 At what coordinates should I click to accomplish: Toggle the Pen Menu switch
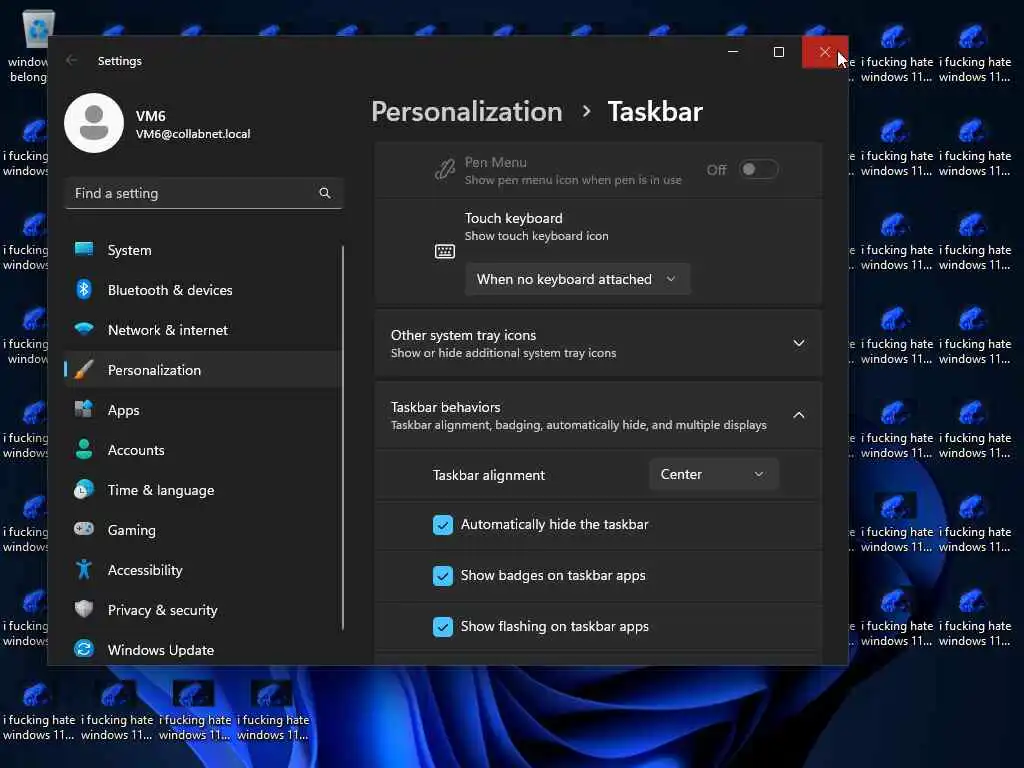tap(758, 170)
